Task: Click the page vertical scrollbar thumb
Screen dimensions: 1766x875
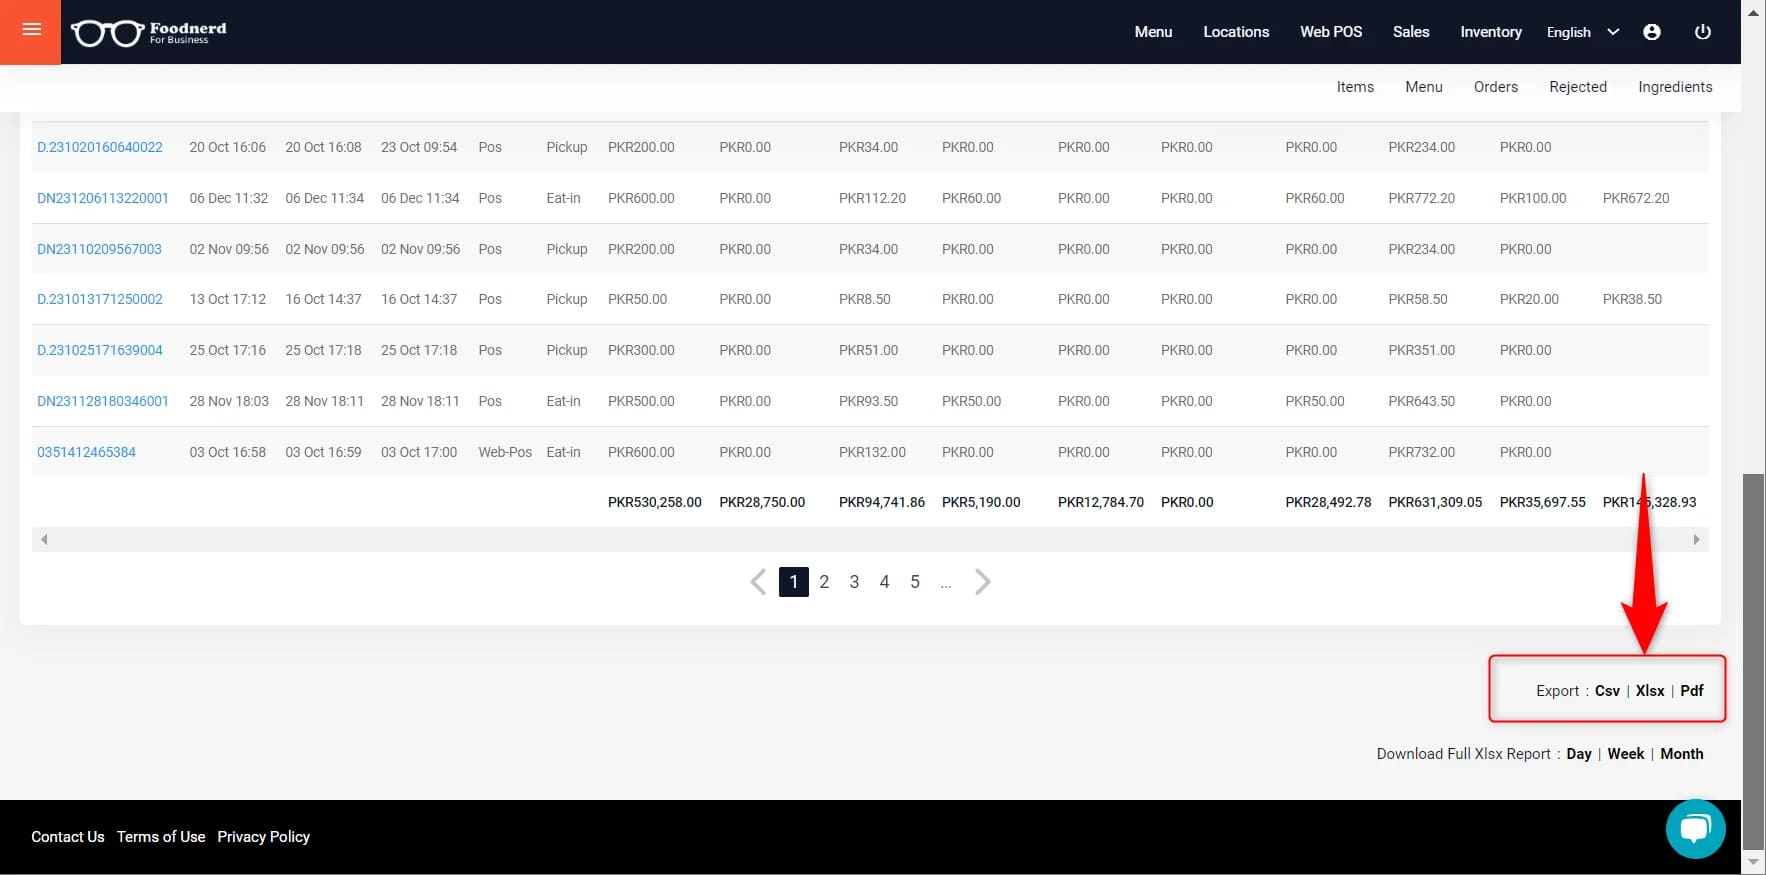Action: point(1753,660)
